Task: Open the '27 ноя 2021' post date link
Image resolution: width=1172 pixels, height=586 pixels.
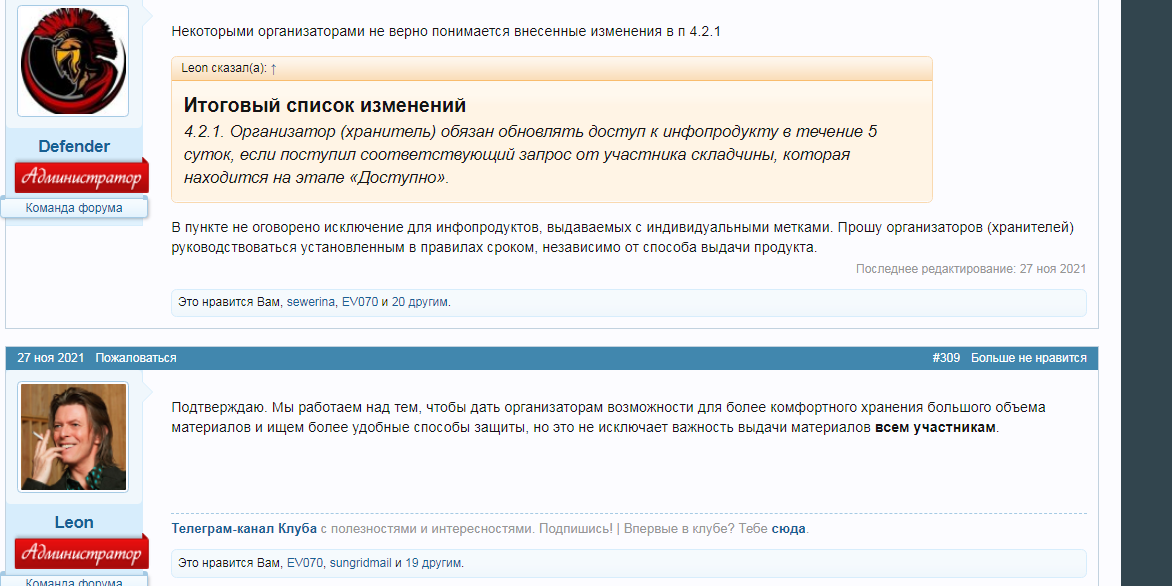Action: [51, 358]
